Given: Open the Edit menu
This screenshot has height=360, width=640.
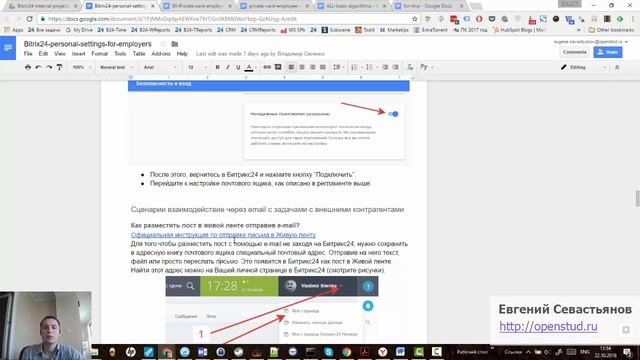Looking at the screenshot, I should [x=43, y=54].
